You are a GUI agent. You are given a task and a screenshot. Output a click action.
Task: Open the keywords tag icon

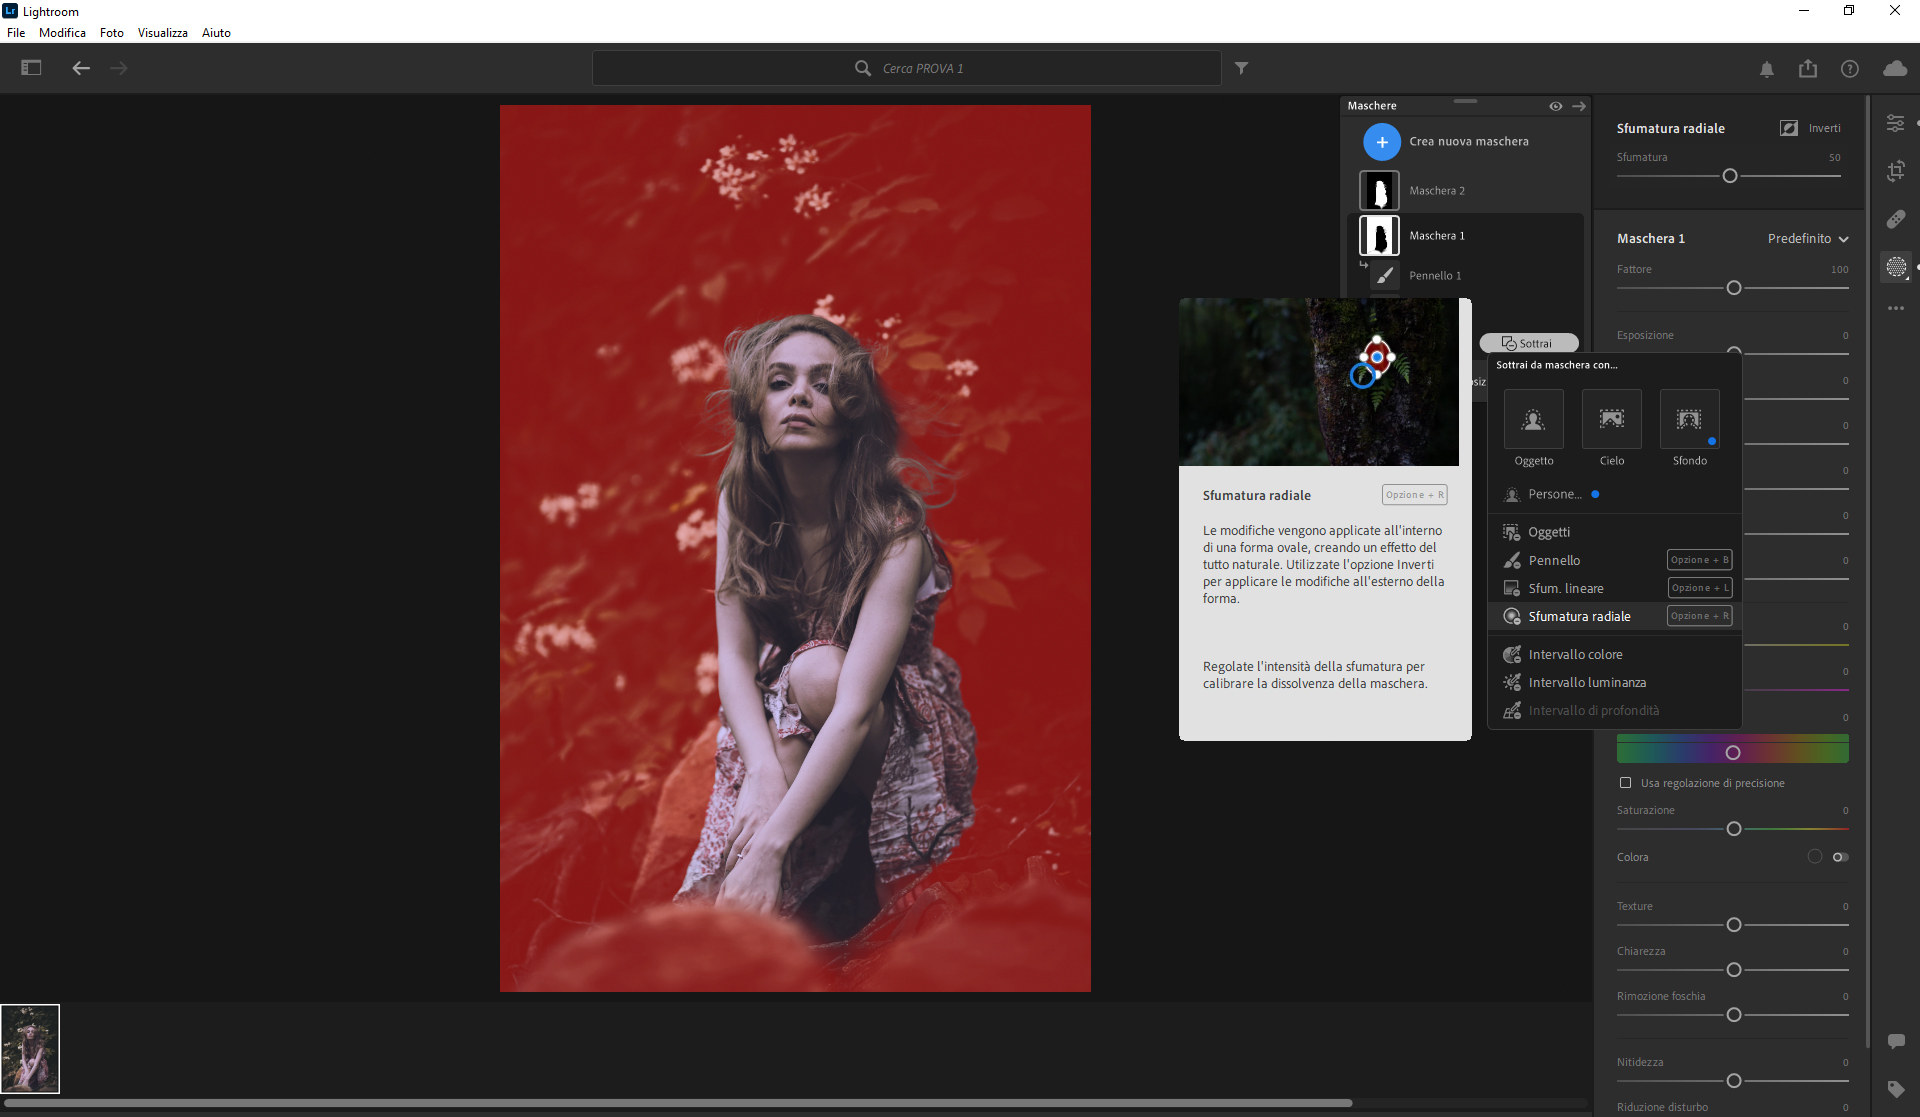[x=1896, y=1089]
